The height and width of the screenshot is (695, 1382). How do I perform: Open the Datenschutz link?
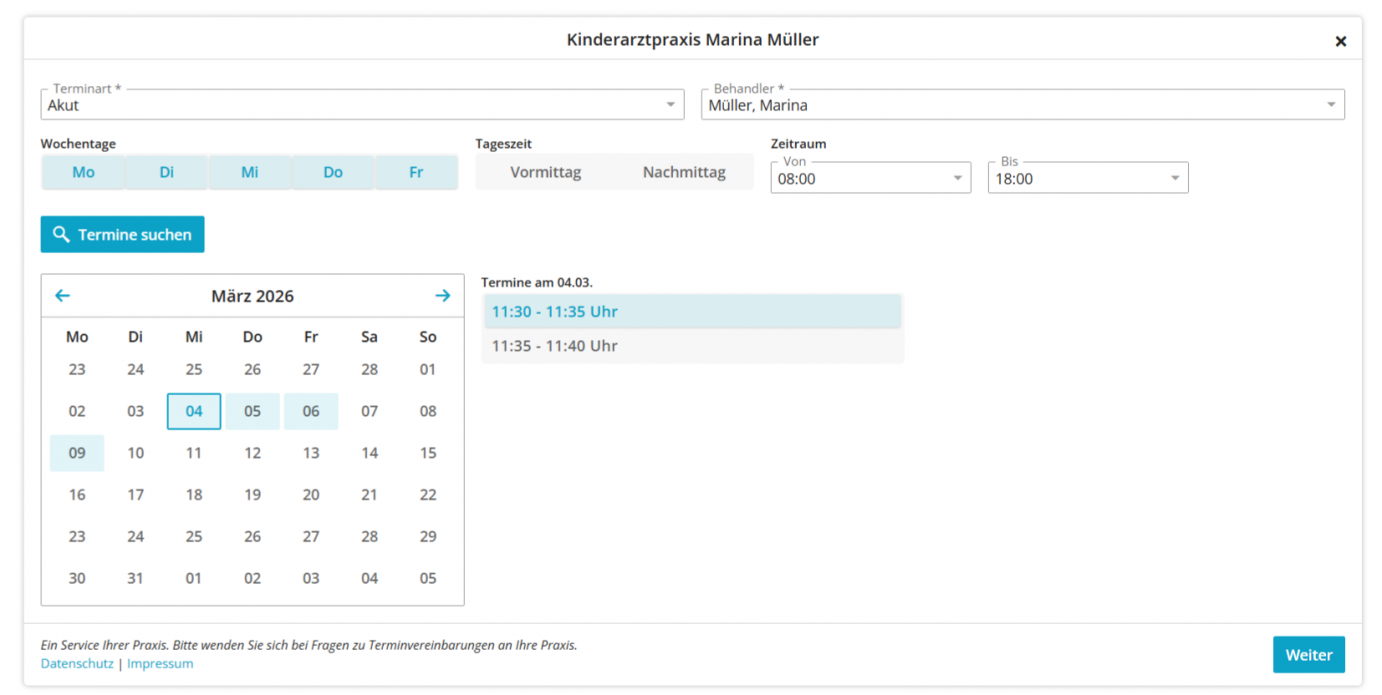pos(77,663)
